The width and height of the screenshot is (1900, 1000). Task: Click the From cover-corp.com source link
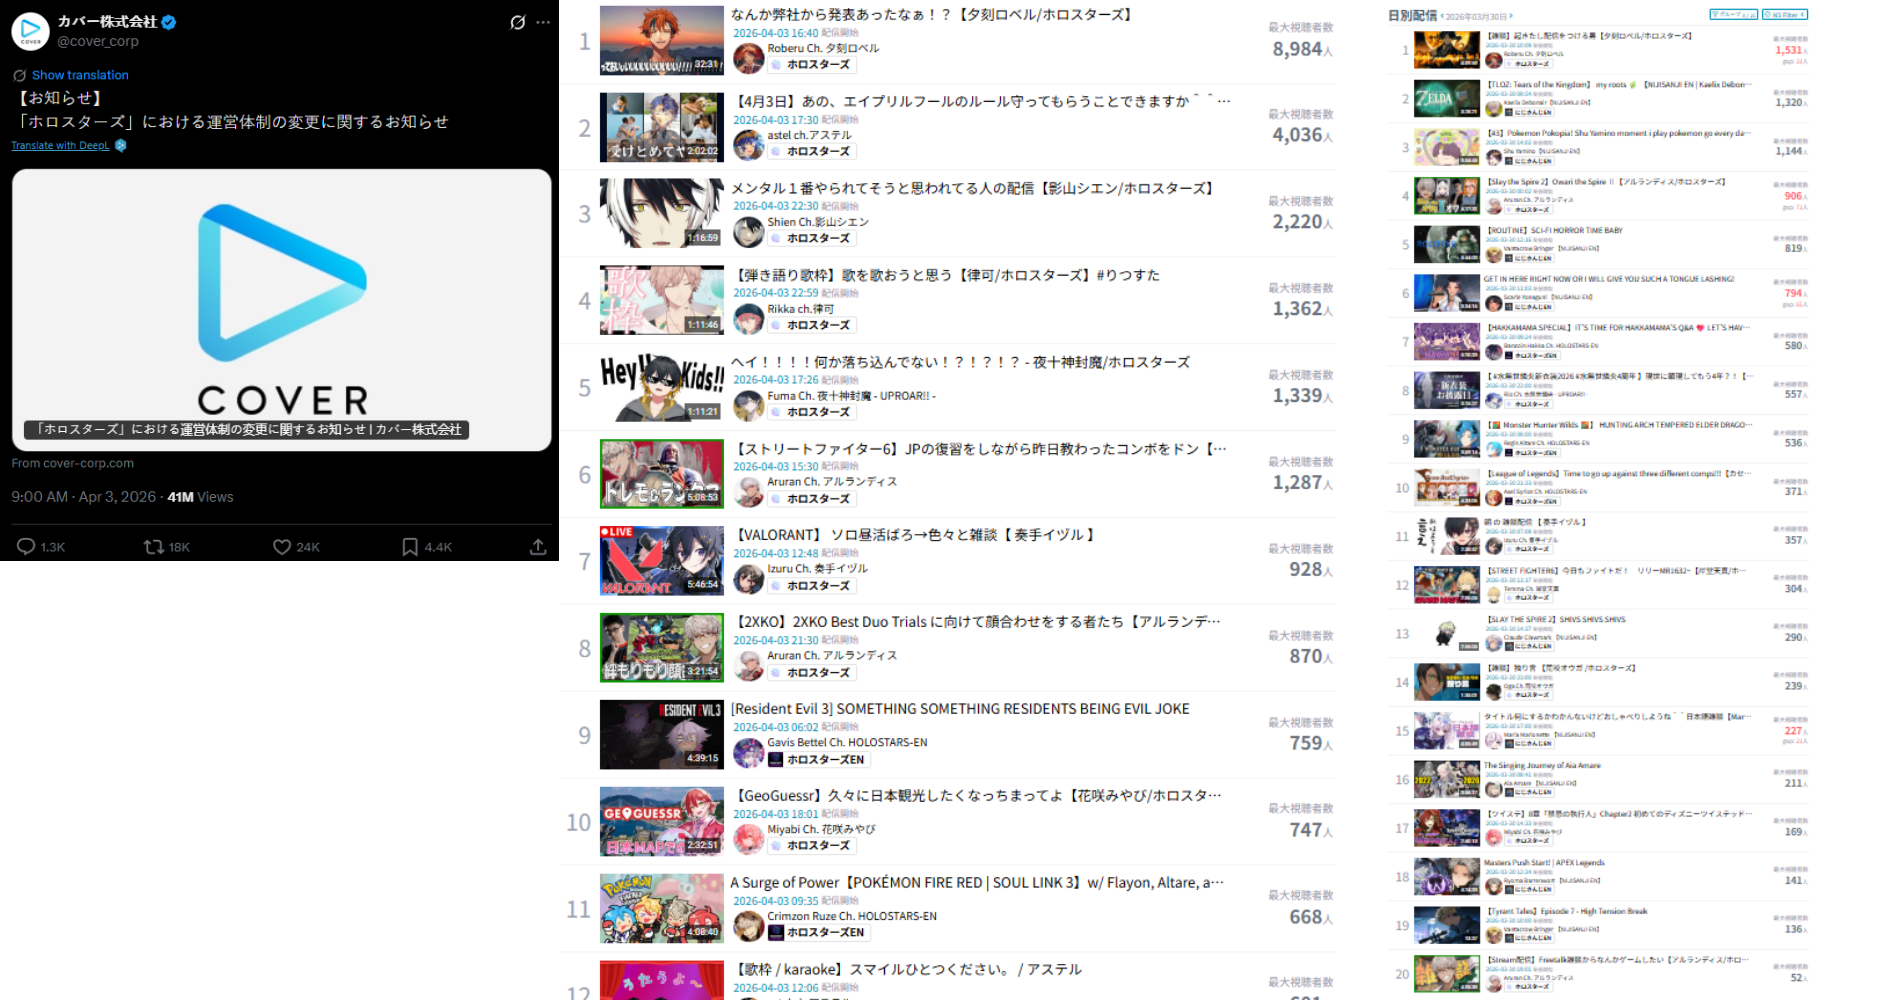pos(73,463)
